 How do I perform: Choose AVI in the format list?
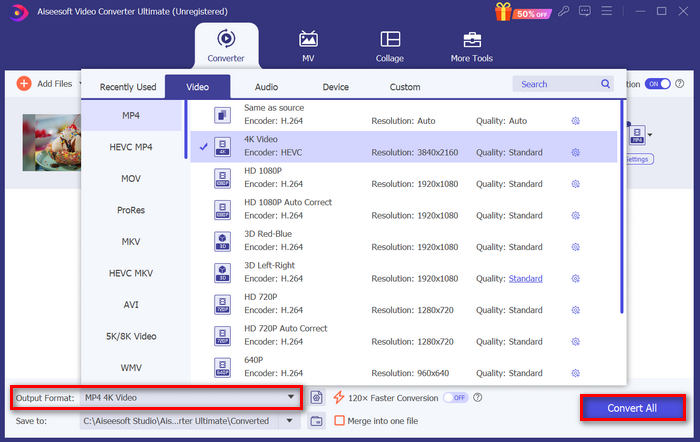click(131, 304)
